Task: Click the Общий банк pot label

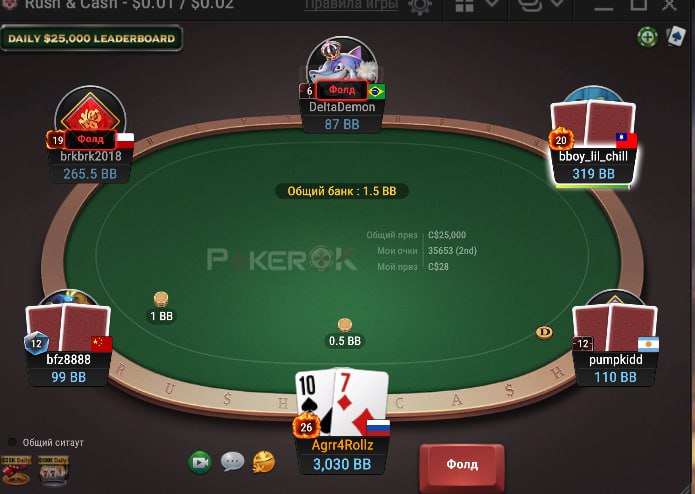Action: click(342, 191)
